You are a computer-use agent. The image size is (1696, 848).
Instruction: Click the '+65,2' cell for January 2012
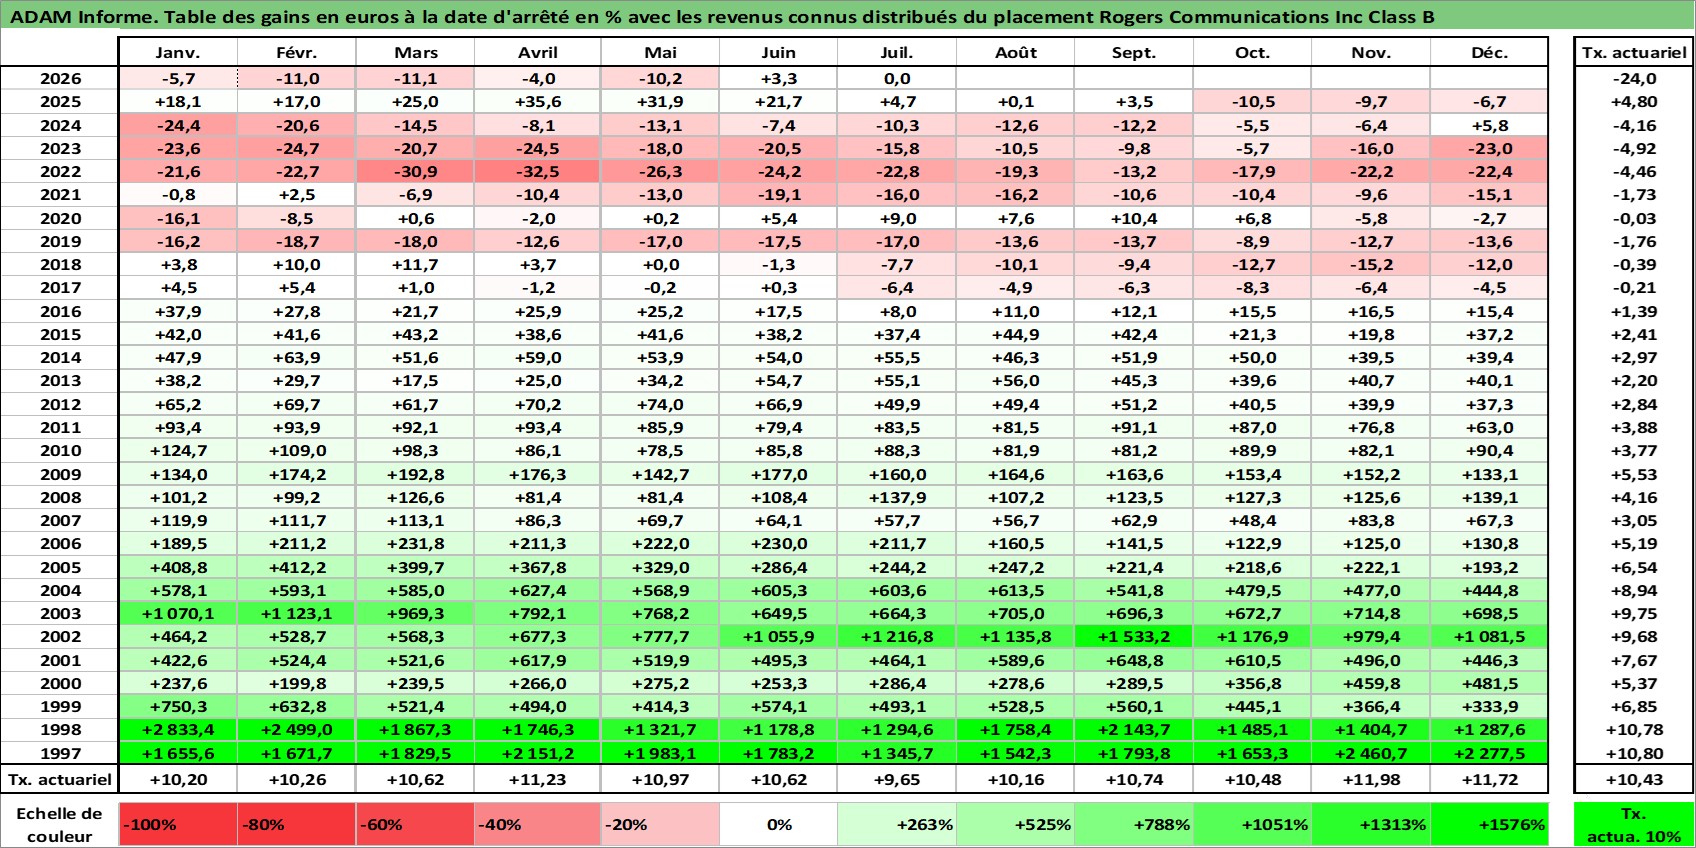[178, 404]
